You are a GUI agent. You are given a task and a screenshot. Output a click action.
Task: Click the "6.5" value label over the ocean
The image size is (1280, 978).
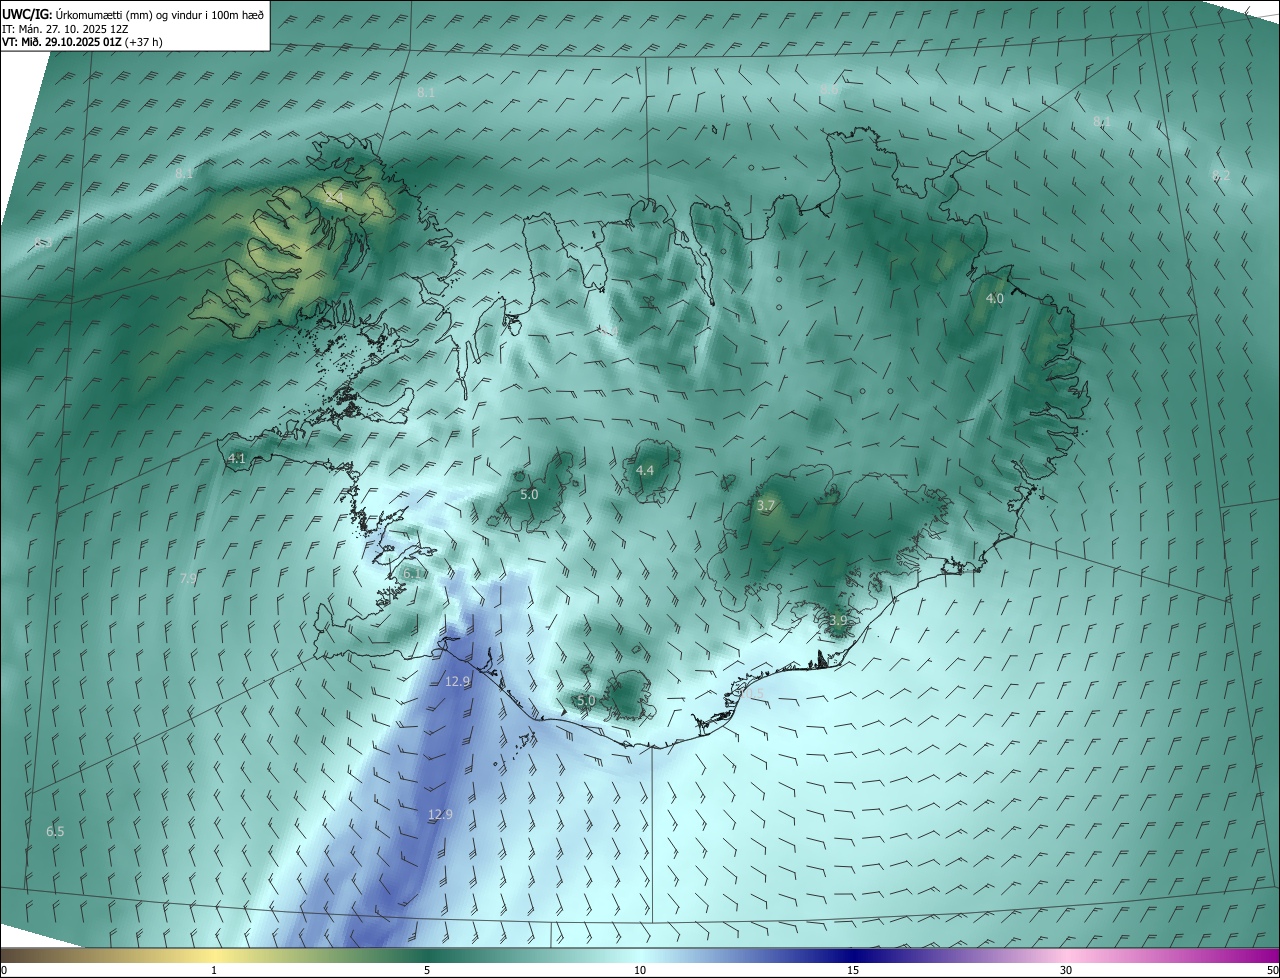[55, 832]
